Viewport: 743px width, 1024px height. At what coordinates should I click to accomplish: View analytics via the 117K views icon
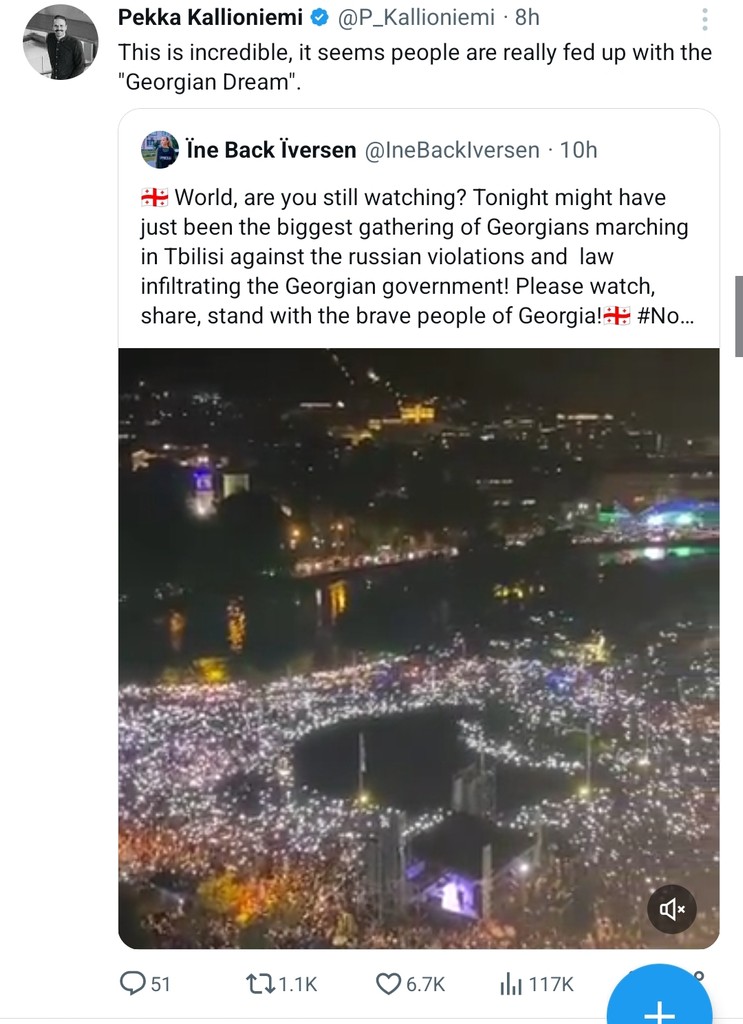[511, 984]
